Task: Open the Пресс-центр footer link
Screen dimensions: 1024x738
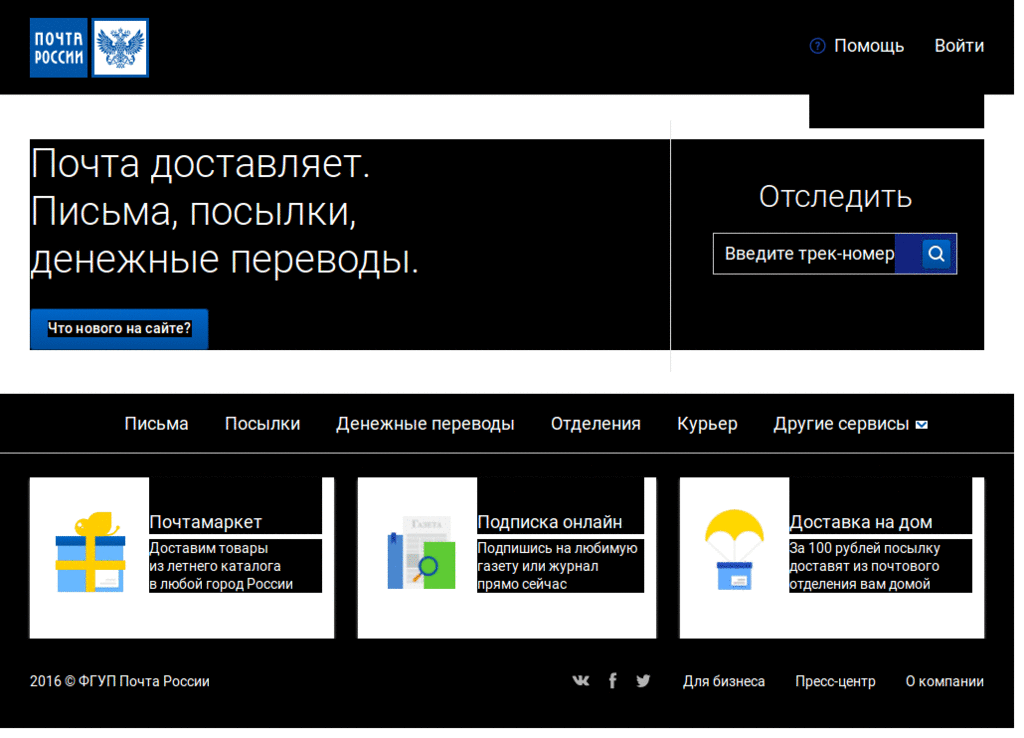Action: [835, 681]
